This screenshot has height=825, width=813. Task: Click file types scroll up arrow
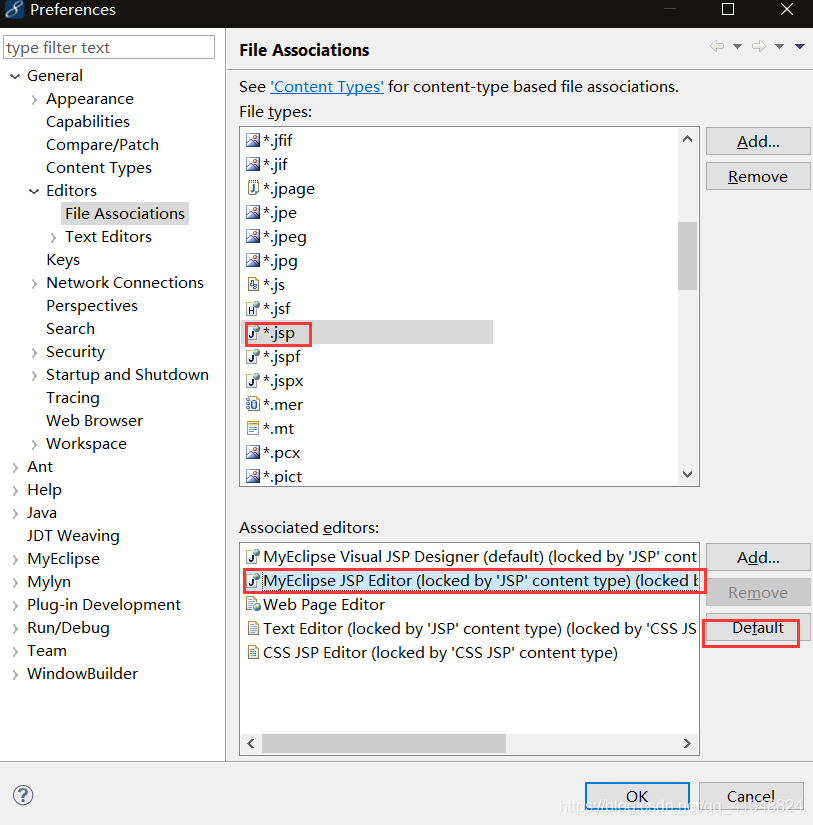pyautogui.click(x=687, y=139)
